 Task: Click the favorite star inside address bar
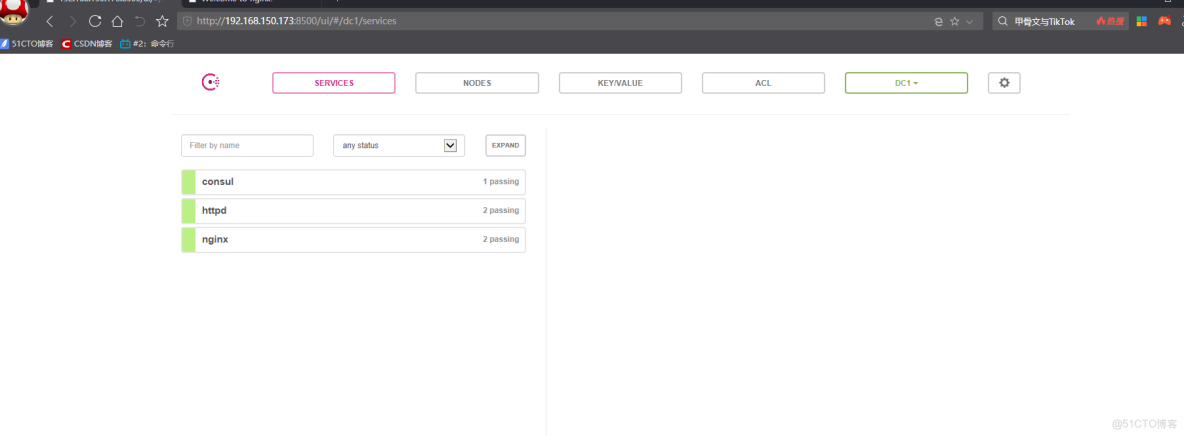954,22
